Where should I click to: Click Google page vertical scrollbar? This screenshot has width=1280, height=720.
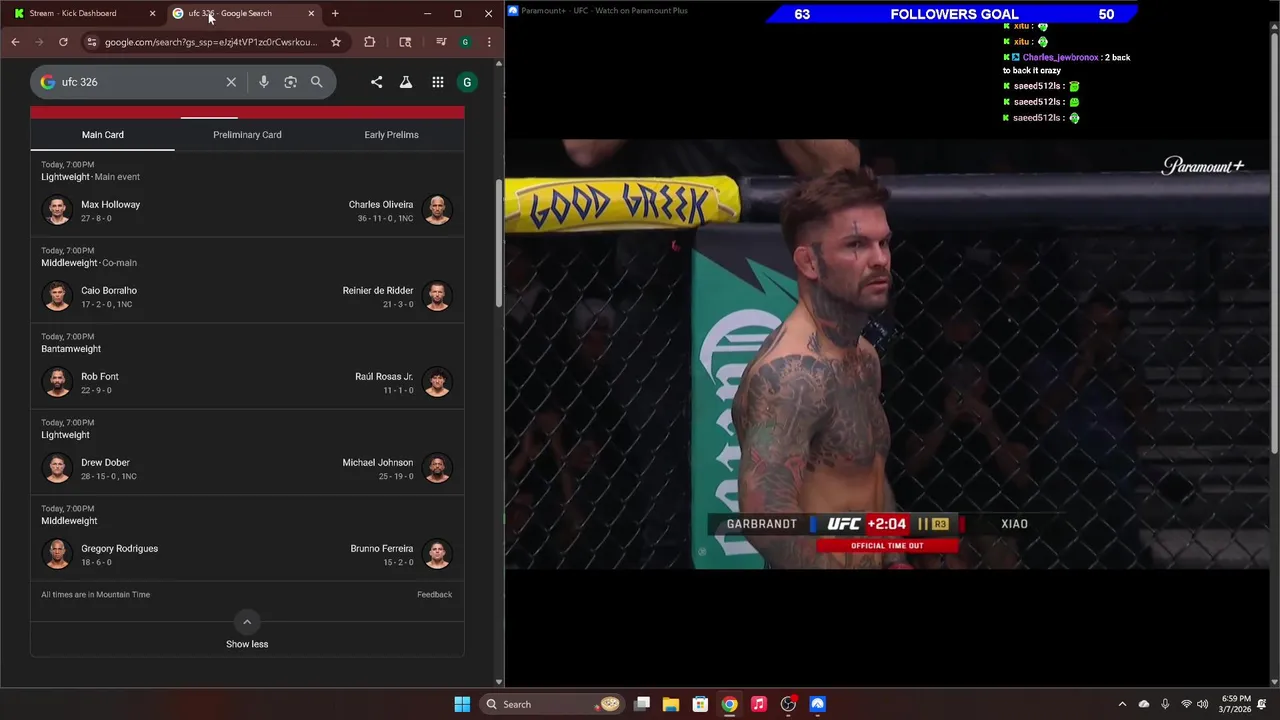coord(499,243)
